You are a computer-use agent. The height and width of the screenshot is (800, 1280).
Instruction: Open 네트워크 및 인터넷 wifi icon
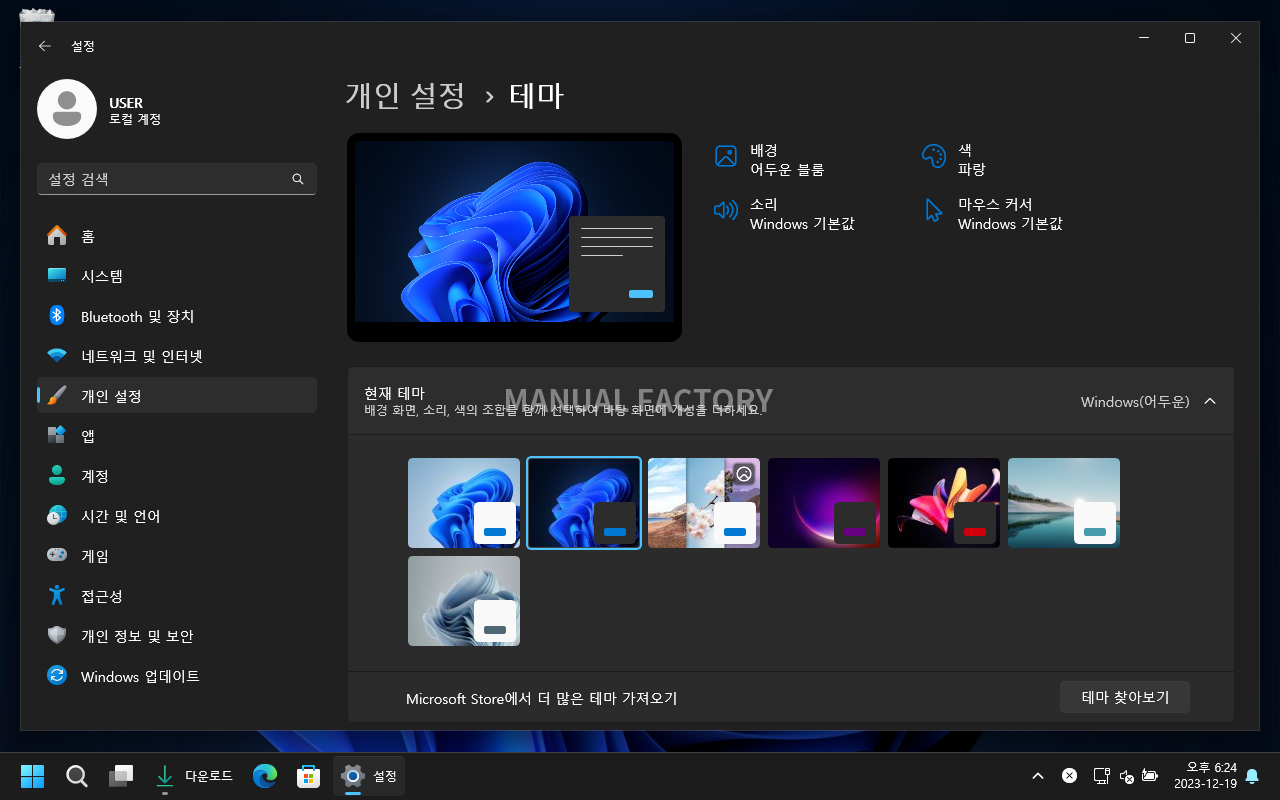pyautogui.click(x=57, y=356)
